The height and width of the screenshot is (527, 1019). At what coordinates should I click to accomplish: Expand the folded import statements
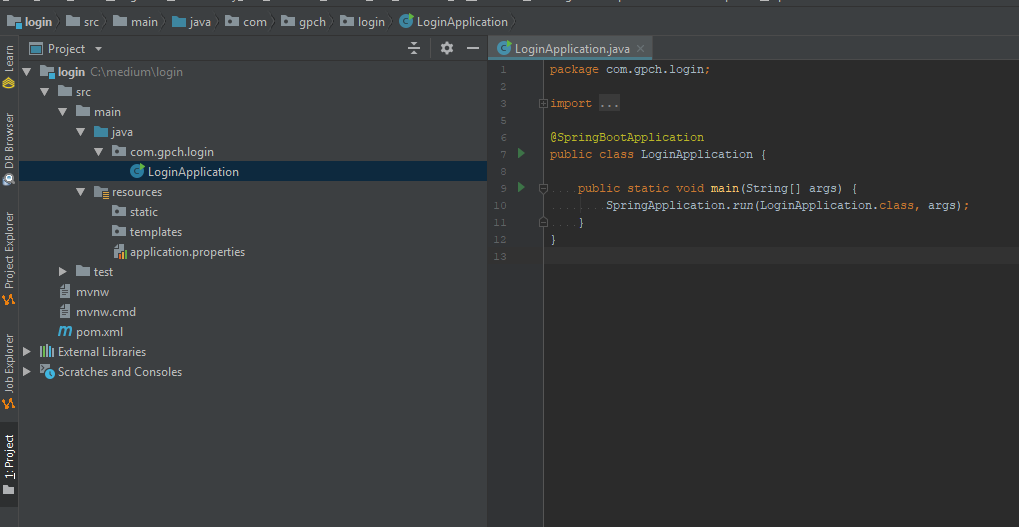543,103
